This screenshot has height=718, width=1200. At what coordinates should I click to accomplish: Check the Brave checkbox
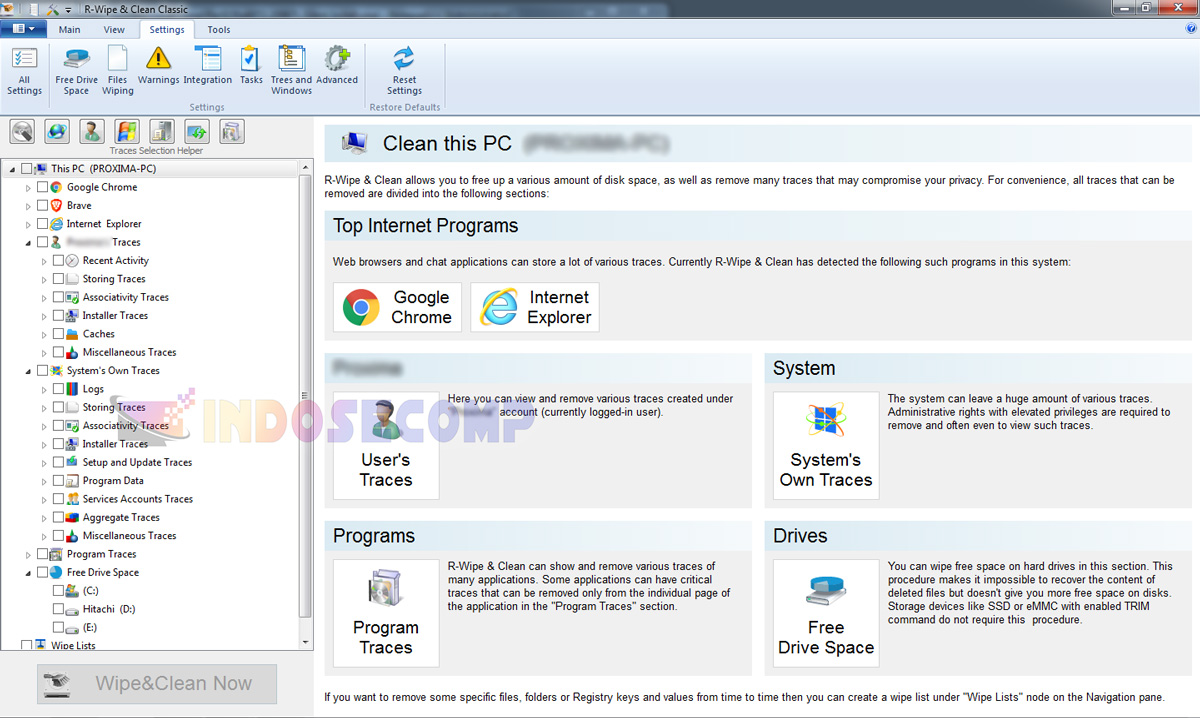click(42, 205)
